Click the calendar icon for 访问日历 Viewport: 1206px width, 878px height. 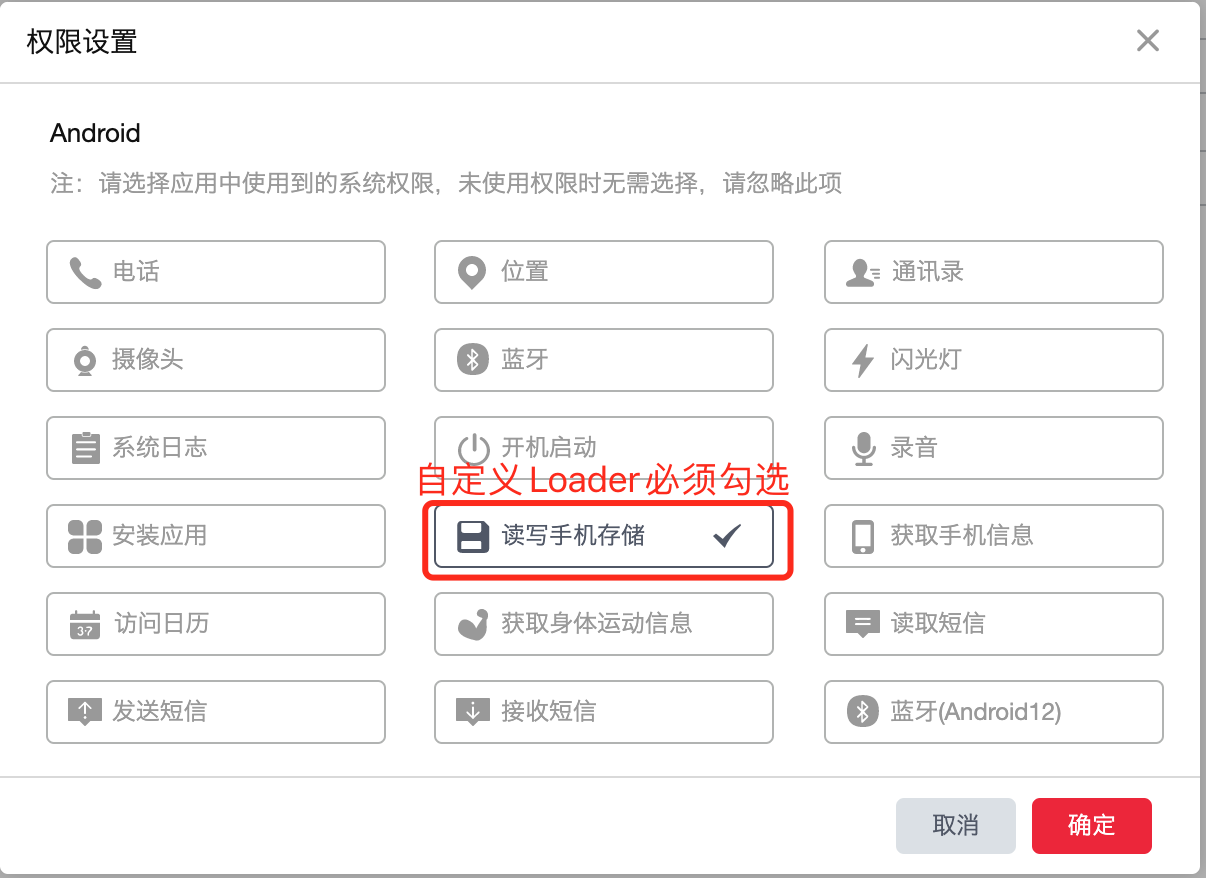pos(85,624)
